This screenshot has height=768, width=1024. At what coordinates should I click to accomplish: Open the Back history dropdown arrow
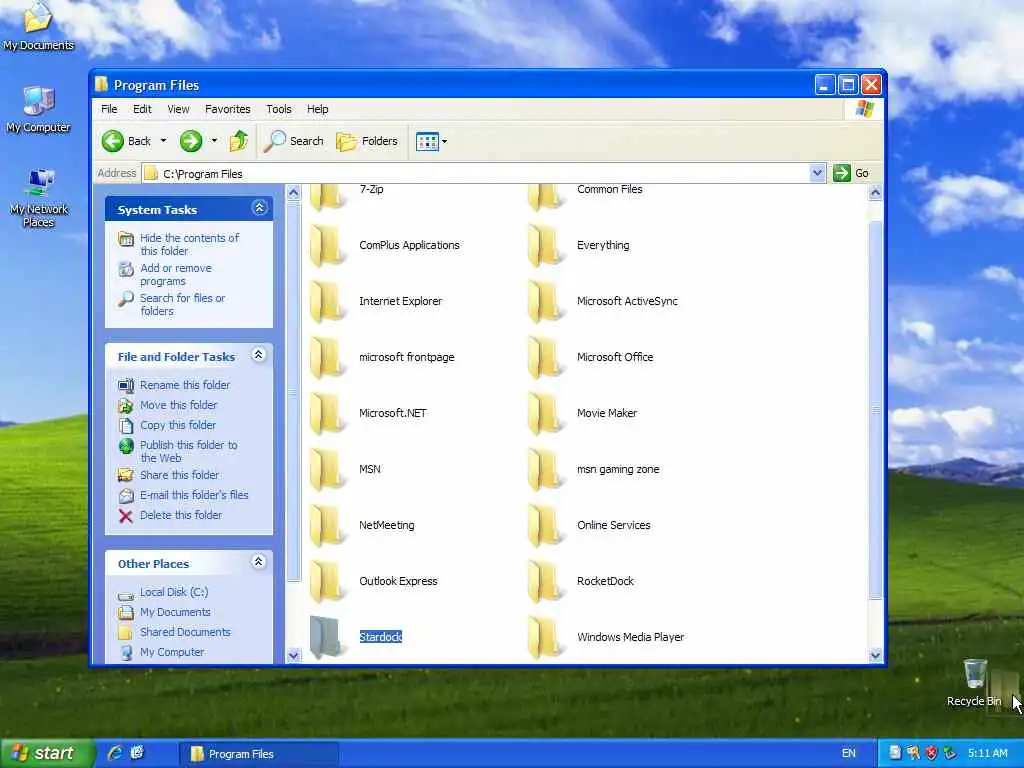click(x=163, y=141)
